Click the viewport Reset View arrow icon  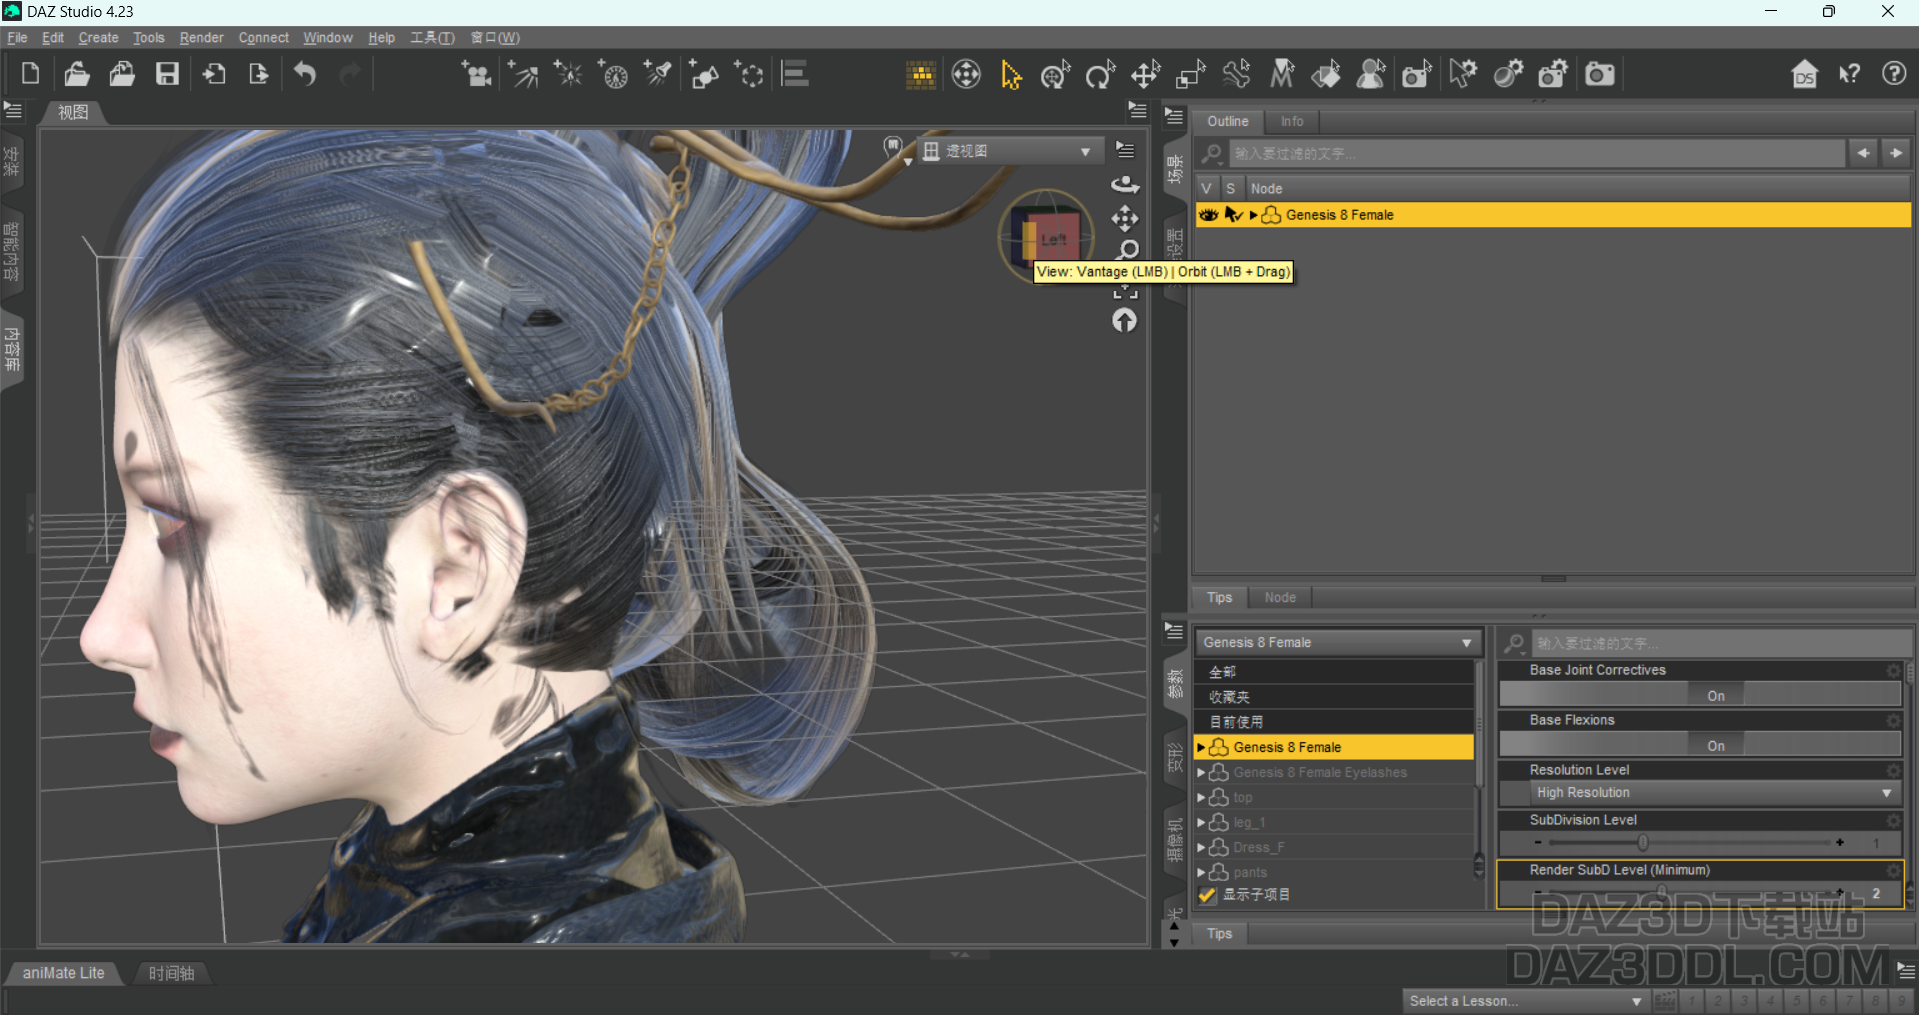coord(1125,320)
